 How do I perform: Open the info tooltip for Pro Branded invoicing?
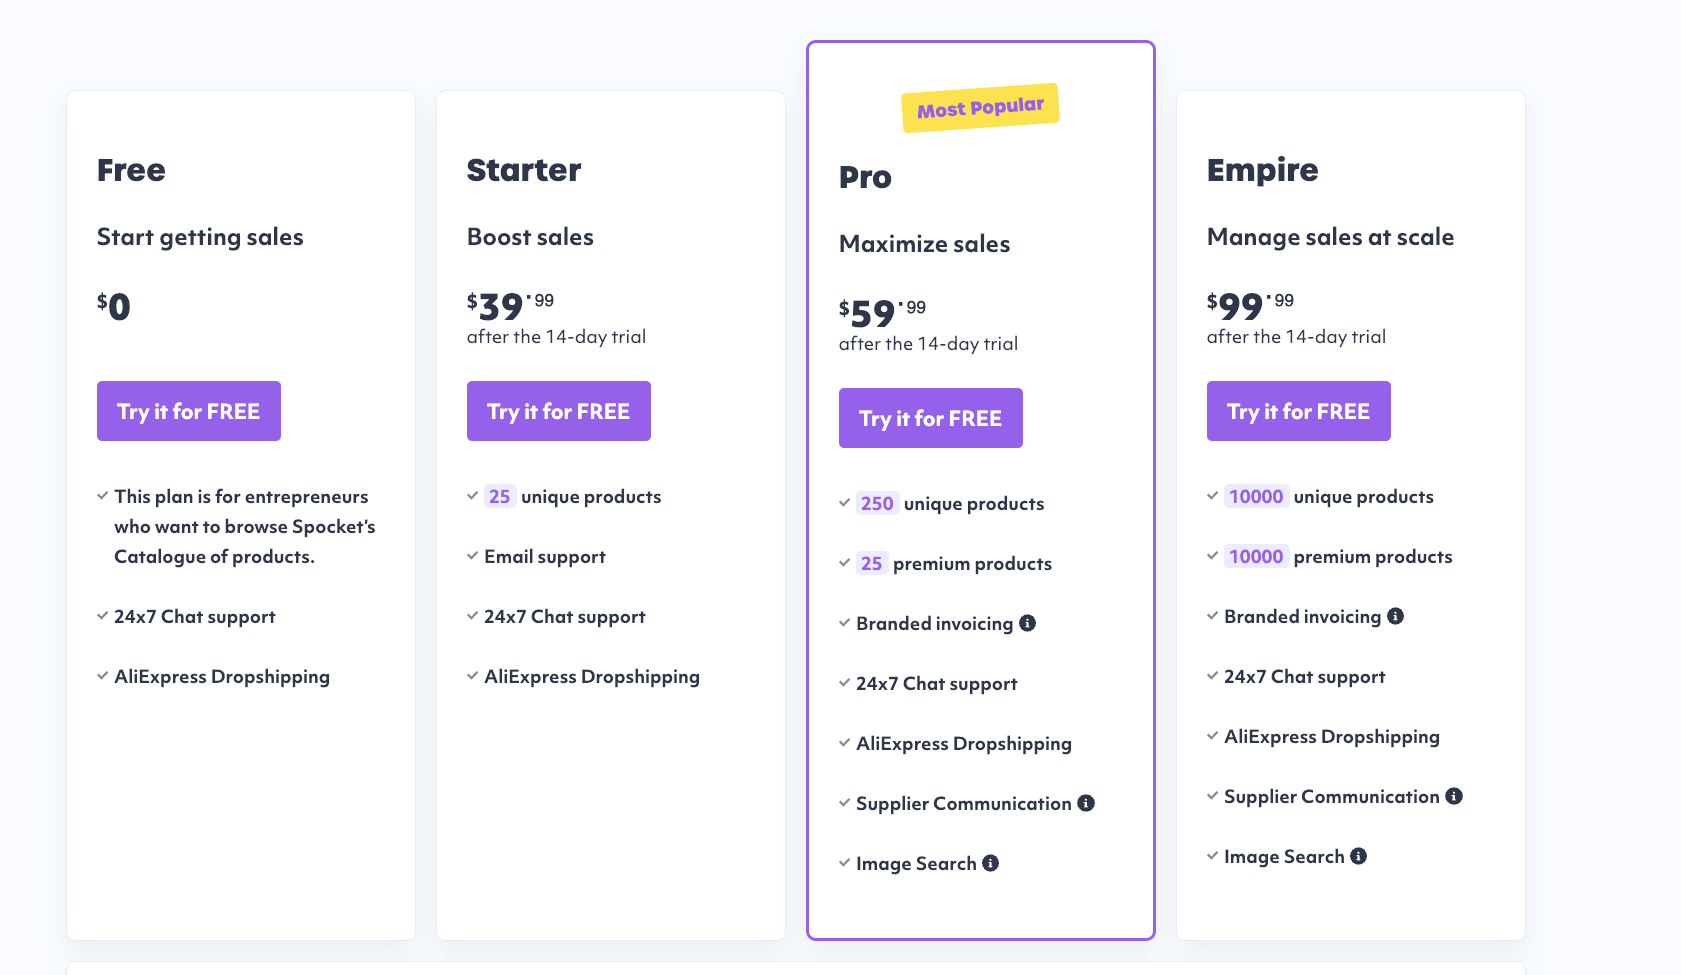pos(1029,622)
